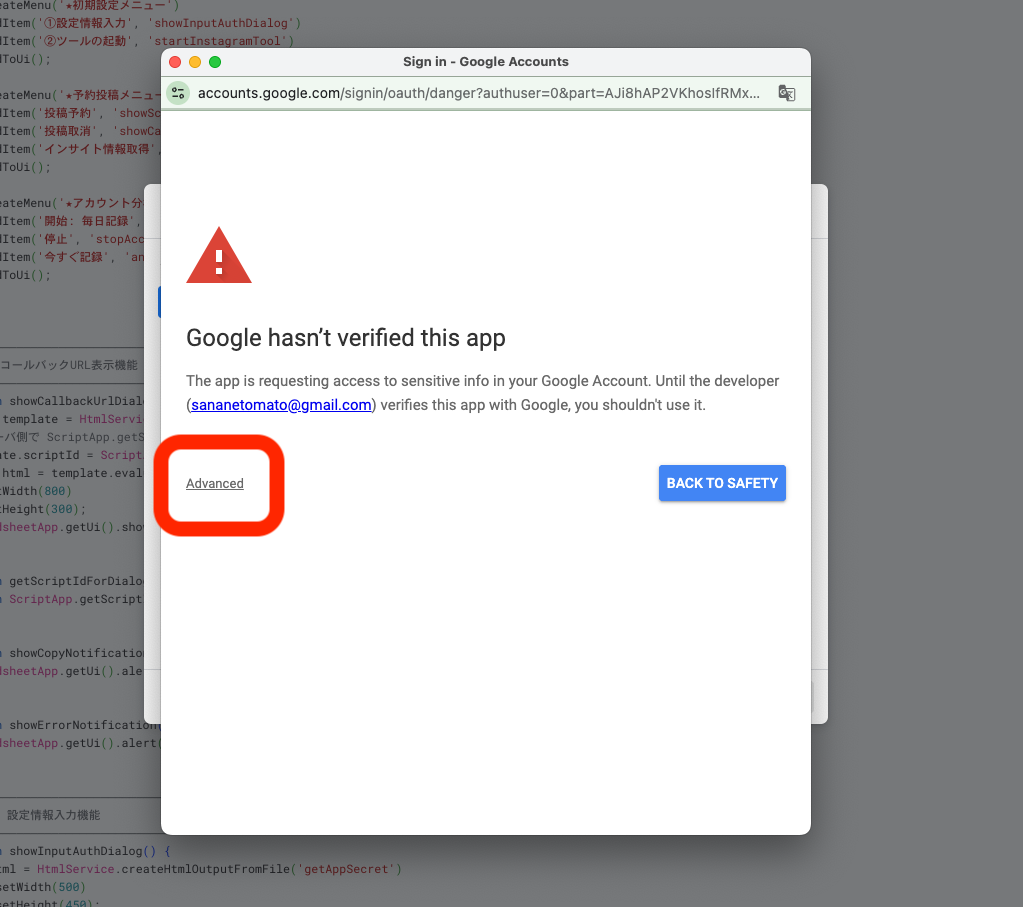Click 'showCopyNotificatio' line in editor
The image size is (1023, 907).
click(76, 653)
